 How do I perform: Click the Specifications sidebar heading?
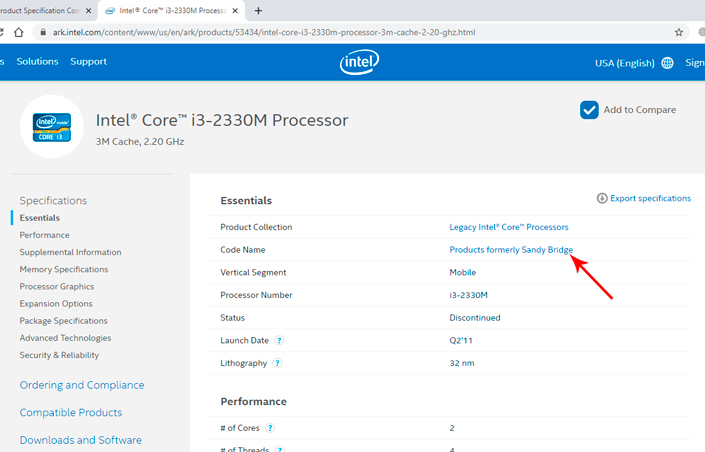point(53,201)
